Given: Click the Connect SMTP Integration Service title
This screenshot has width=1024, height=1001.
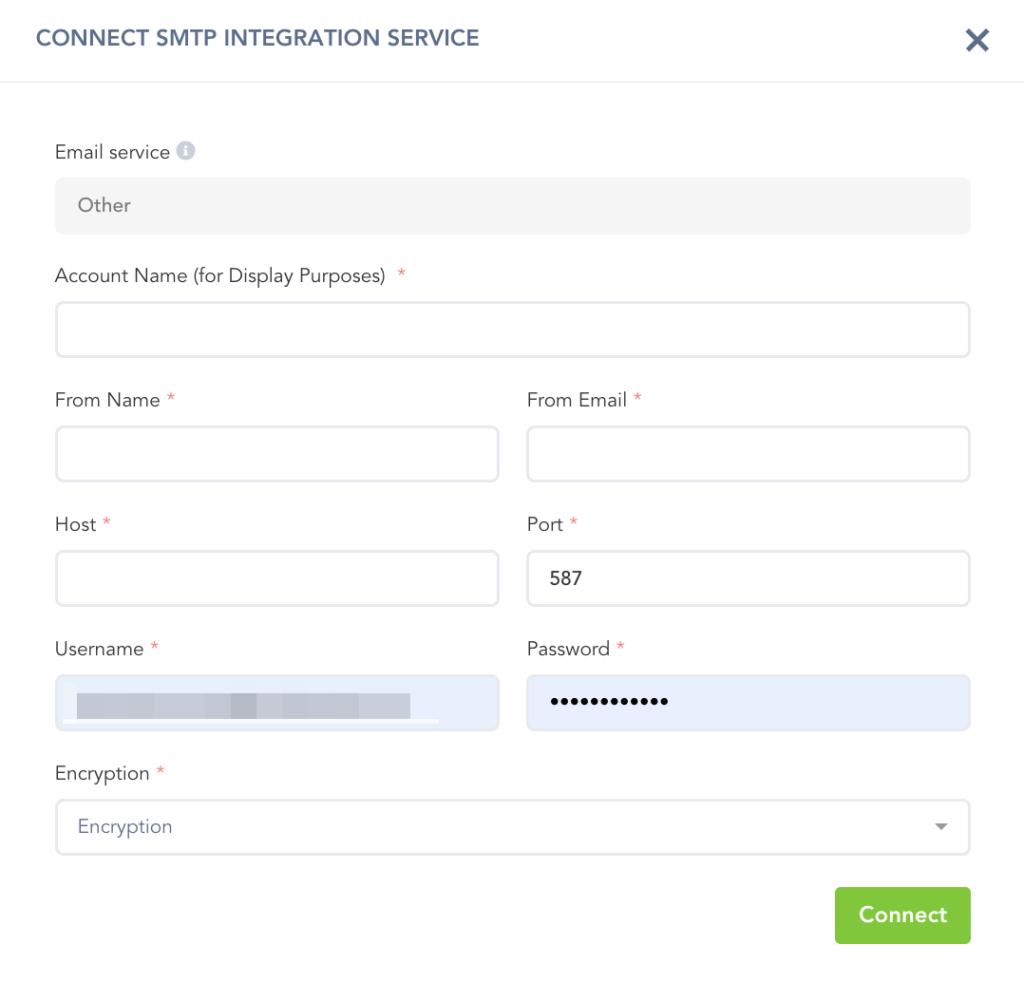Looking at the screenshot, I should coord(257,38).
